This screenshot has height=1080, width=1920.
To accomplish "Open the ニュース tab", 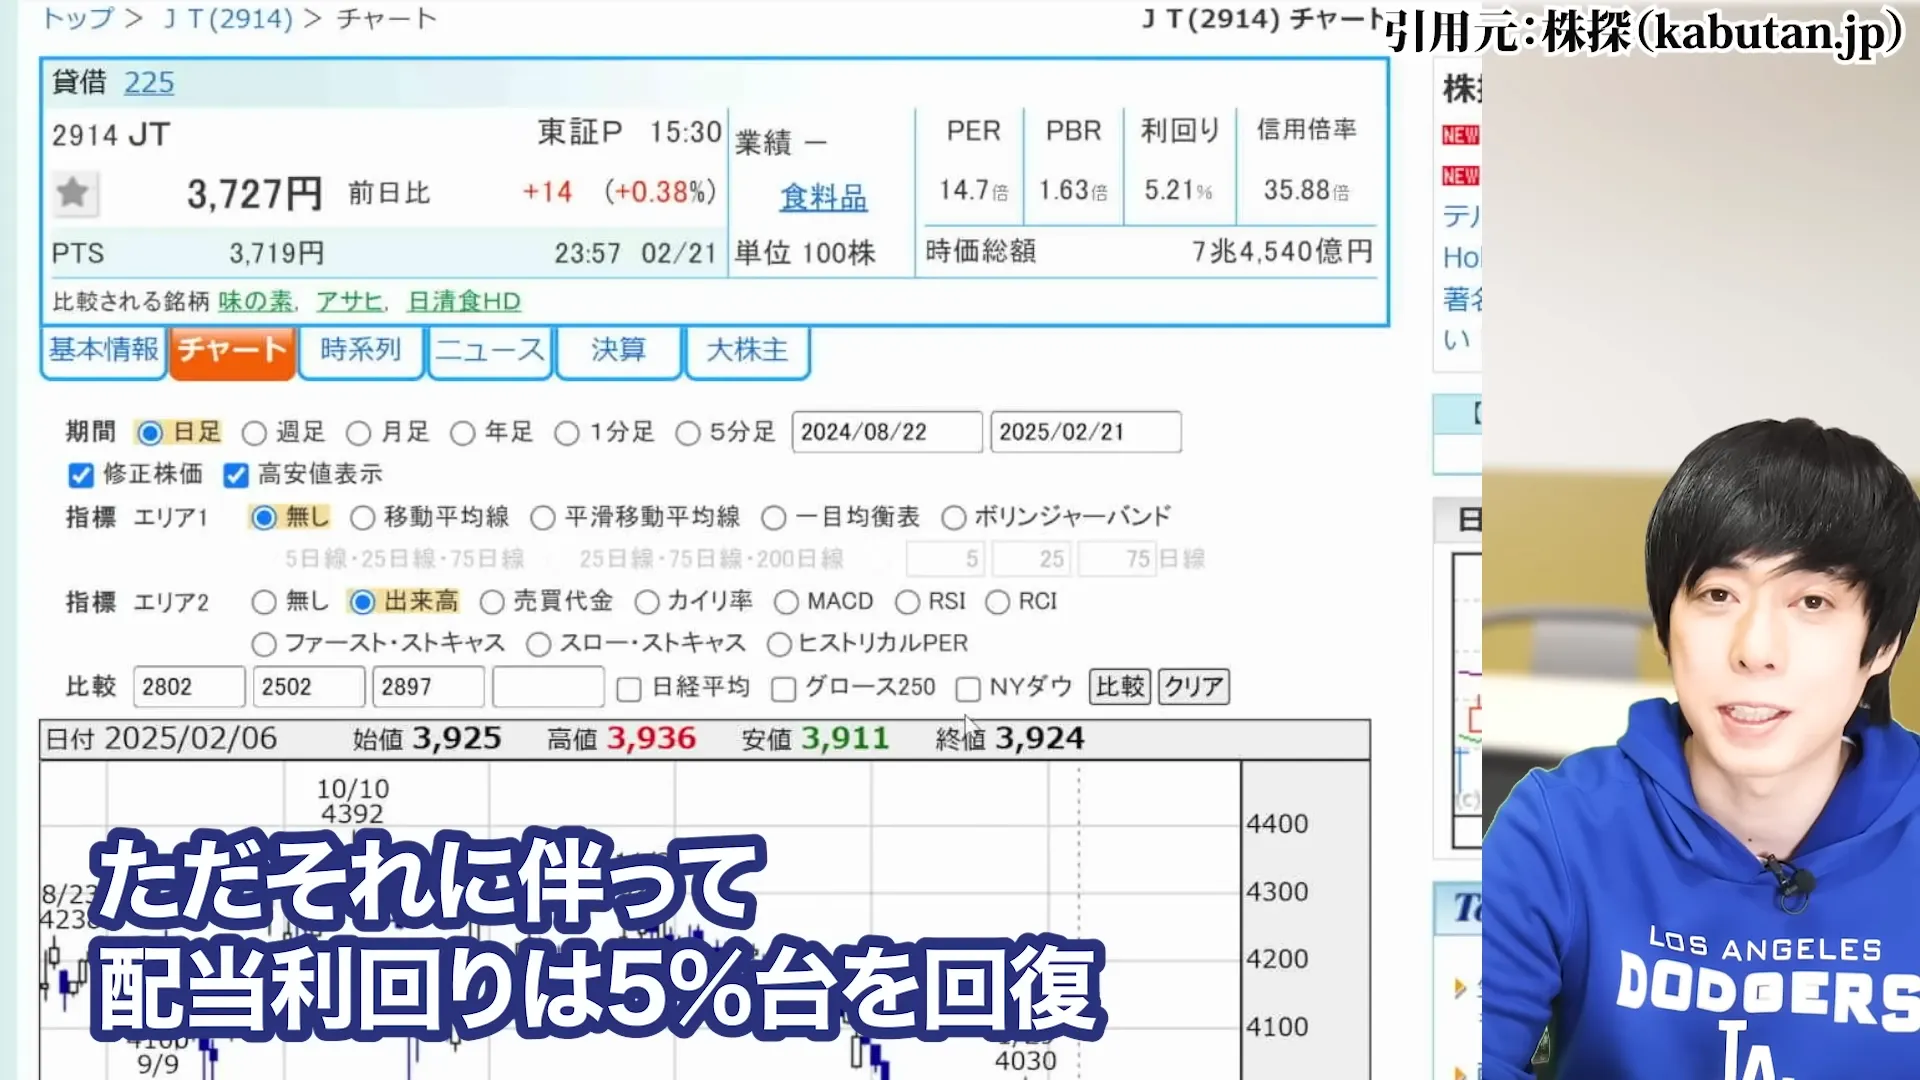I will tap(490, 350).
